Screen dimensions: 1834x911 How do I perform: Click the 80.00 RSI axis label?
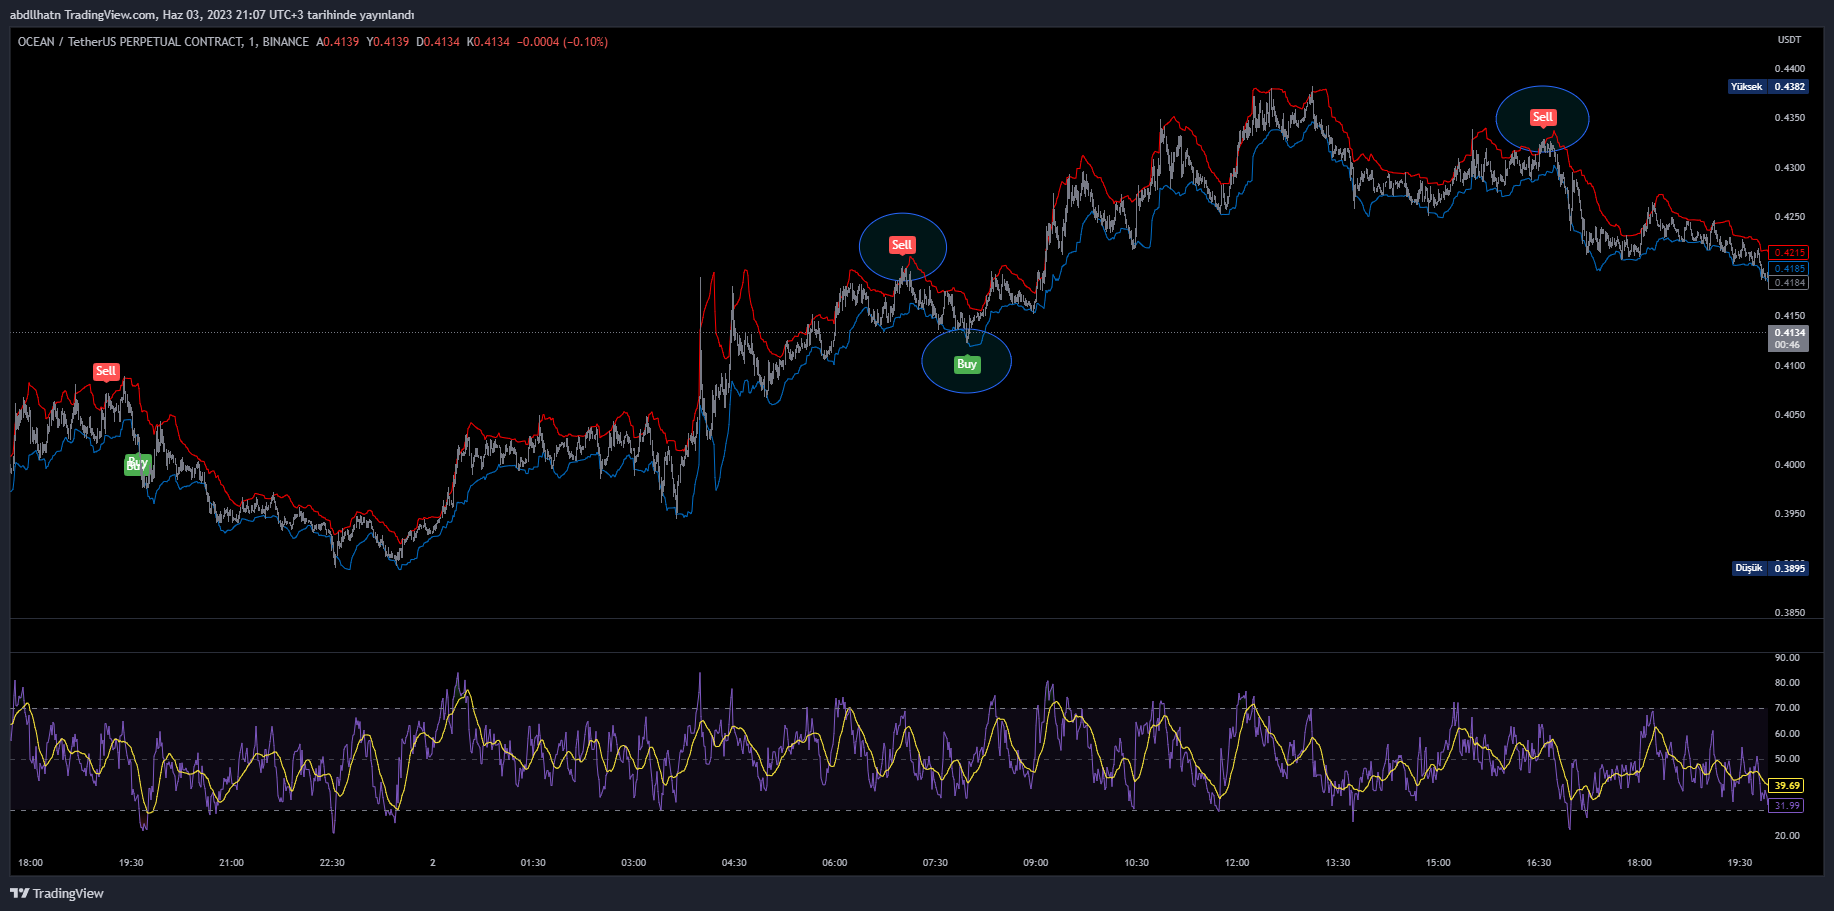[1786, 683]
